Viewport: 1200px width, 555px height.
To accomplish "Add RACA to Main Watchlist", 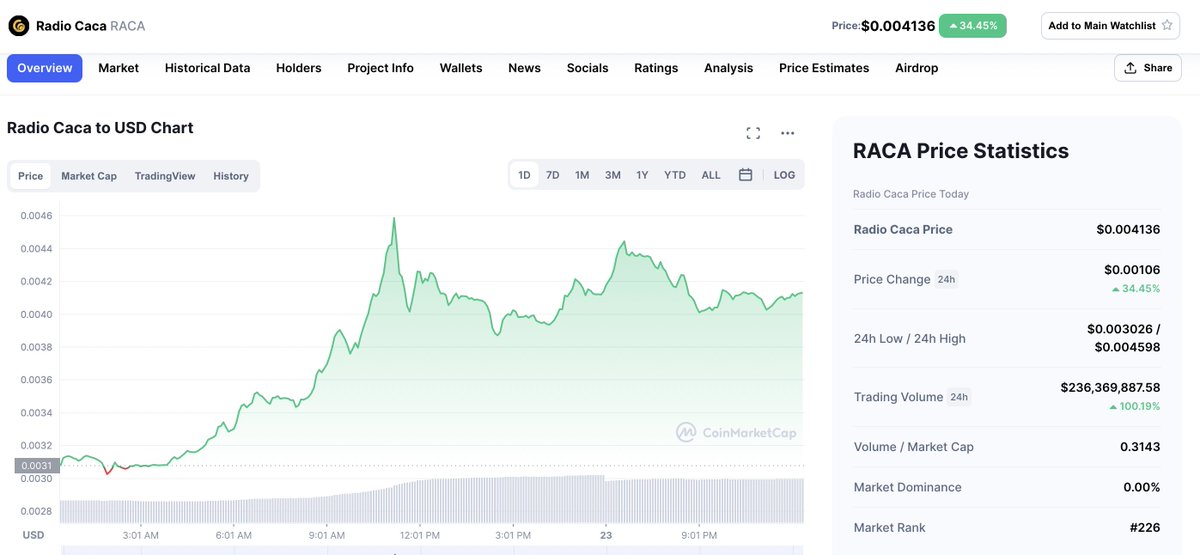I will (1110, 25).
